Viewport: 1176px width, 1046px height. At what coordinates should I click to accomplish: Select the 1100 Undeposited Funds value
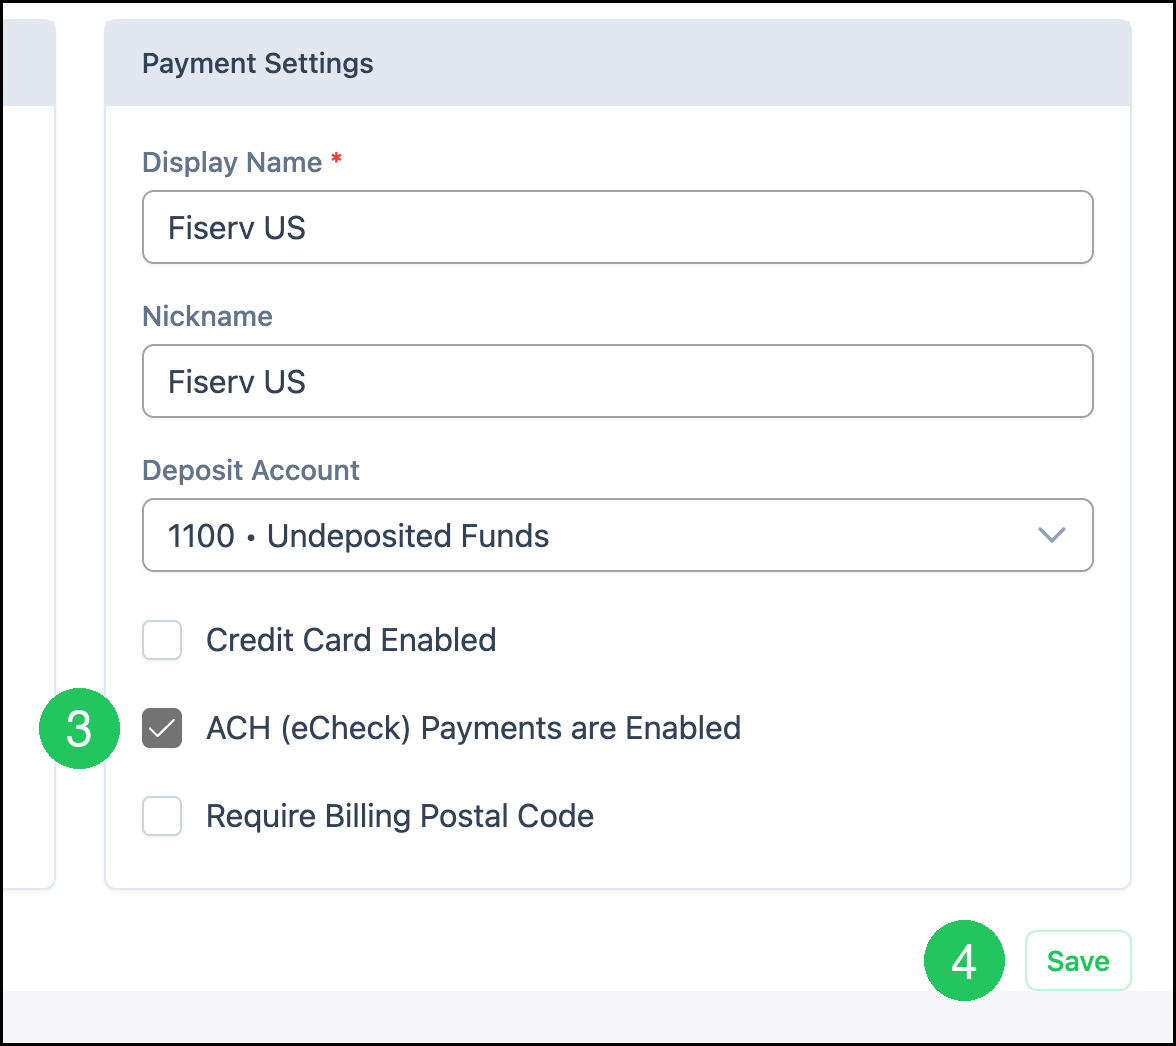358,536
